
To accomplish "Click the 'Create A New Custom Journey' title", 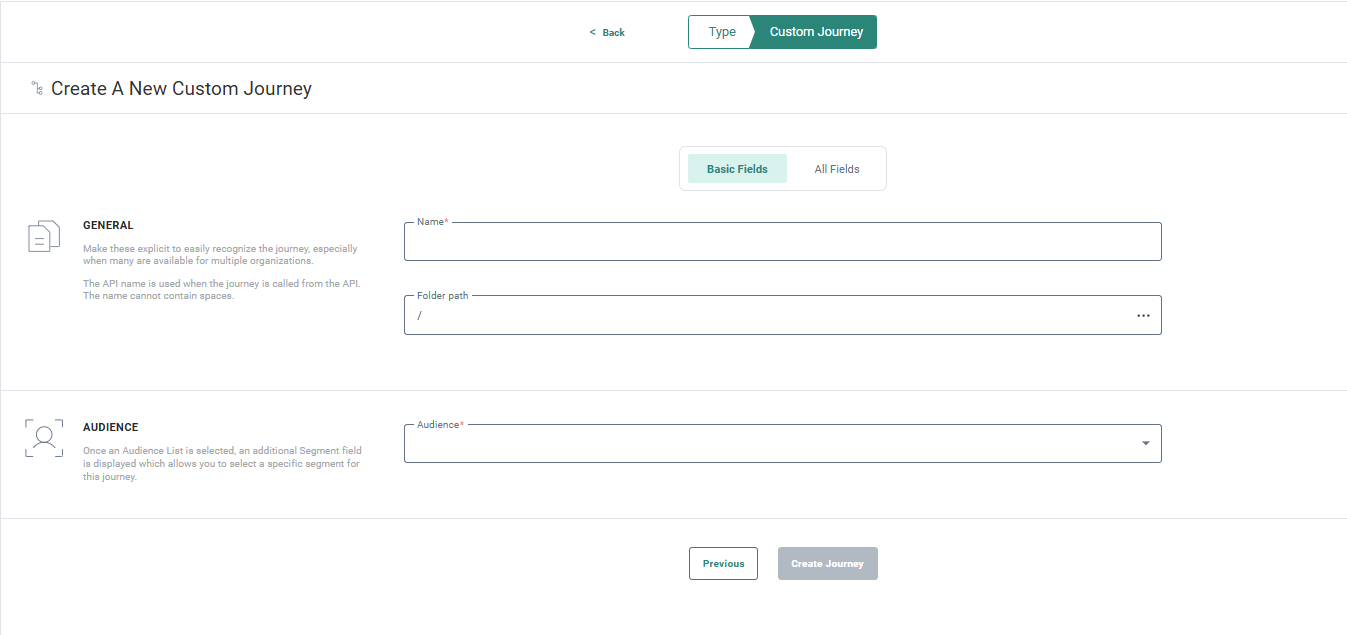I will (x=181, y=89).
